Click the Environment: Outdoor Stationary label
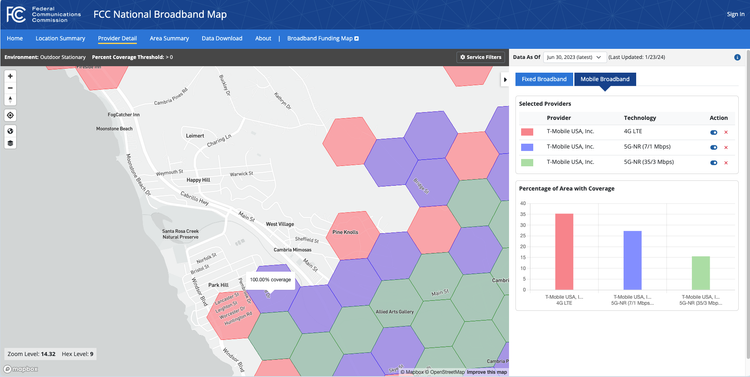This screenshot has height=377, width=750. 45,57
